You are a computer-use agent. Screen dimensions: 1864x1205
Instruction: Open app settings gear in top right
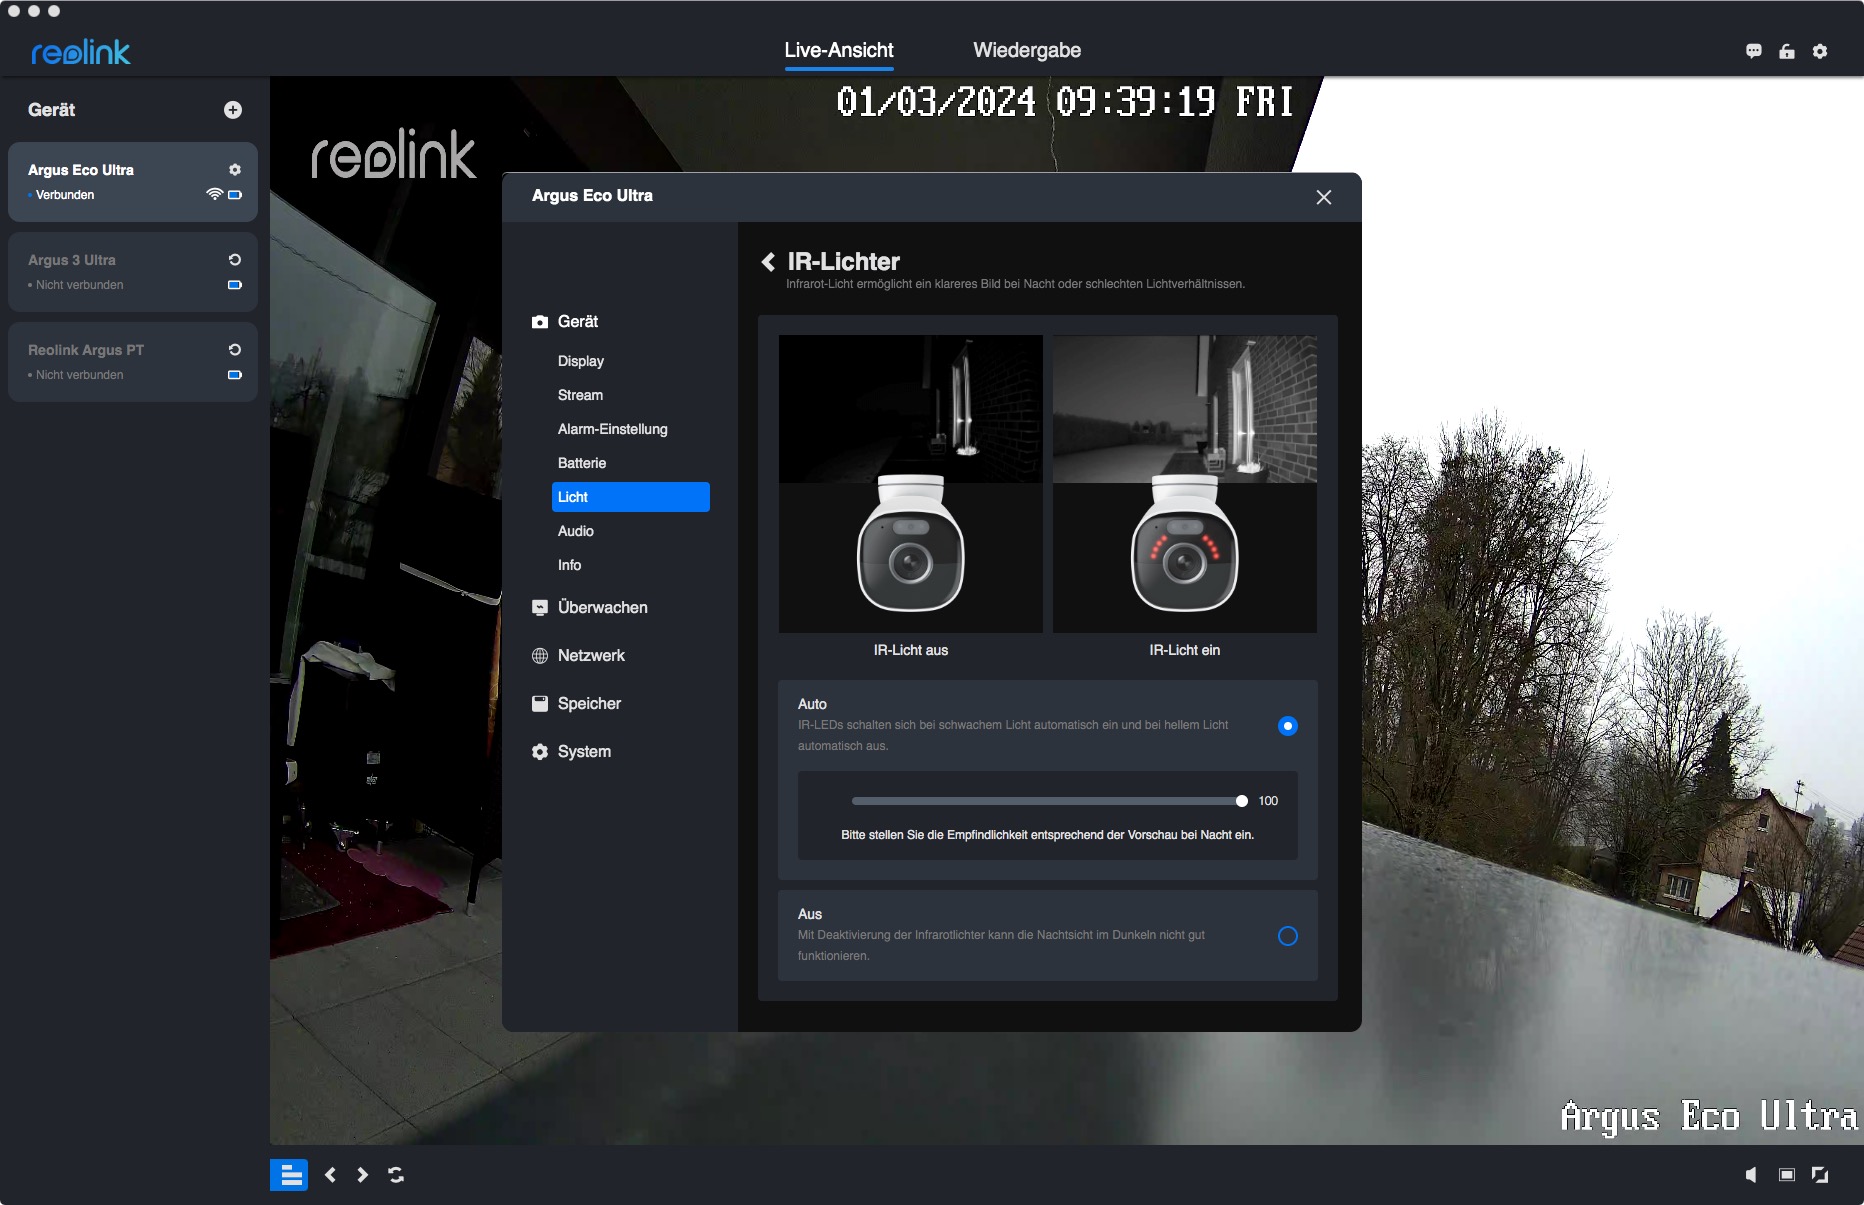(1820, 51)
